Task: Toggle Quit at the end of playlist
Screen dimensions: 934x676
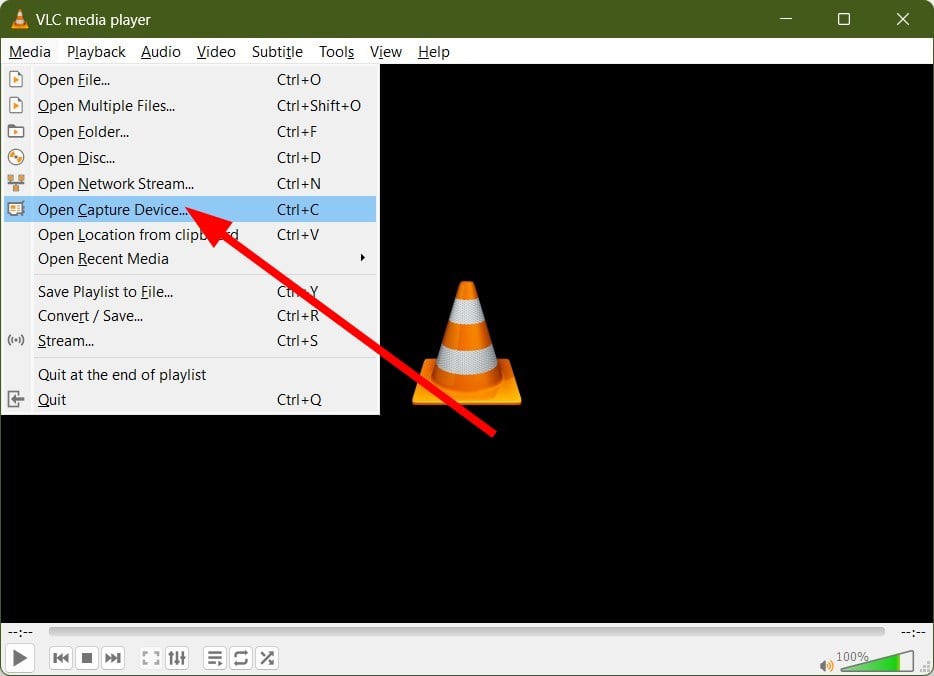Action: coord(190,375)
